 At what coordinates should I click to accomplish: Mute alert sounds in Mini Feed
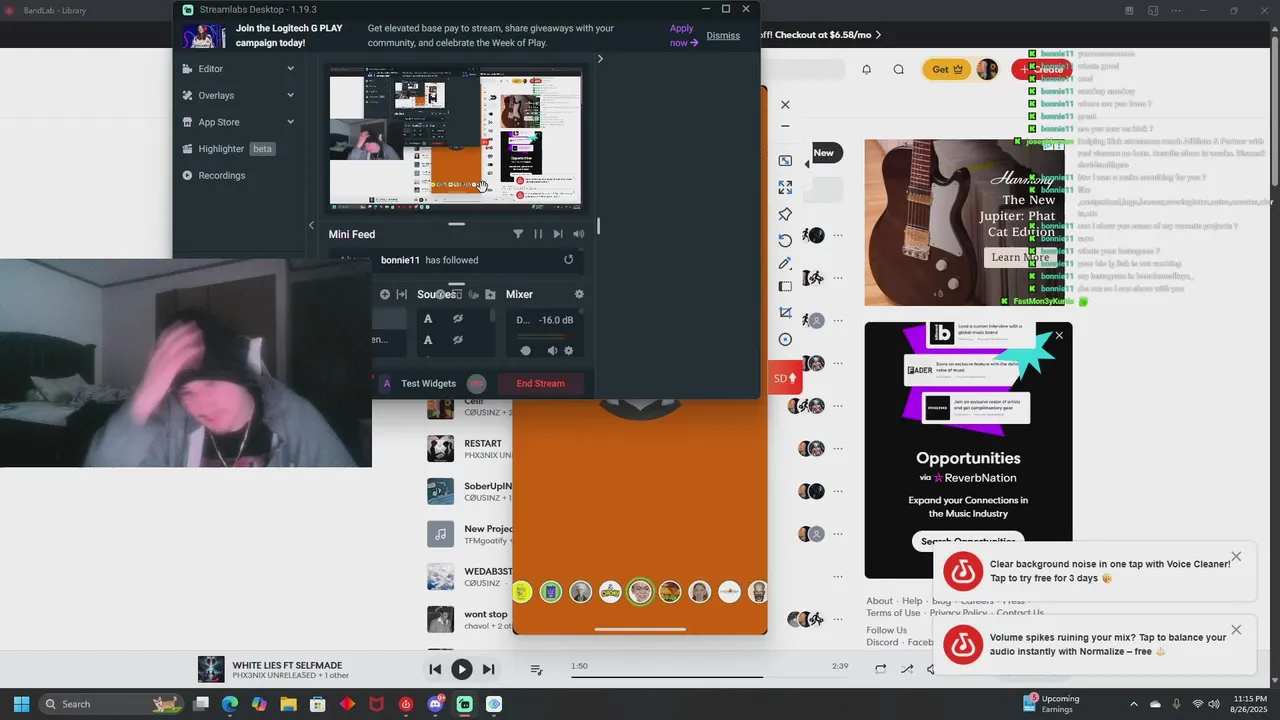[578, 234]
